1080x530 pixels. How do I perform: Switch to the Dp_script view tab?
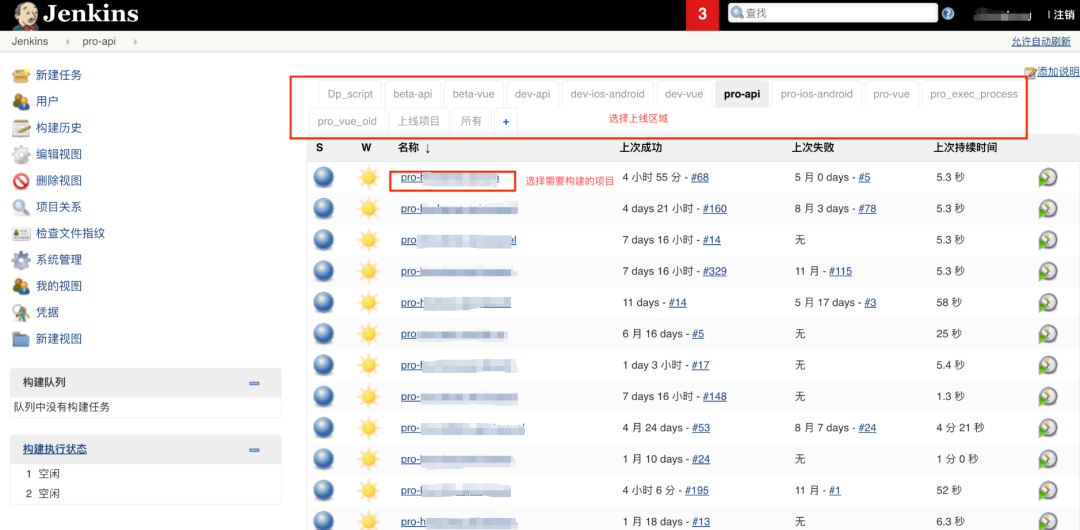click(350, 94)
